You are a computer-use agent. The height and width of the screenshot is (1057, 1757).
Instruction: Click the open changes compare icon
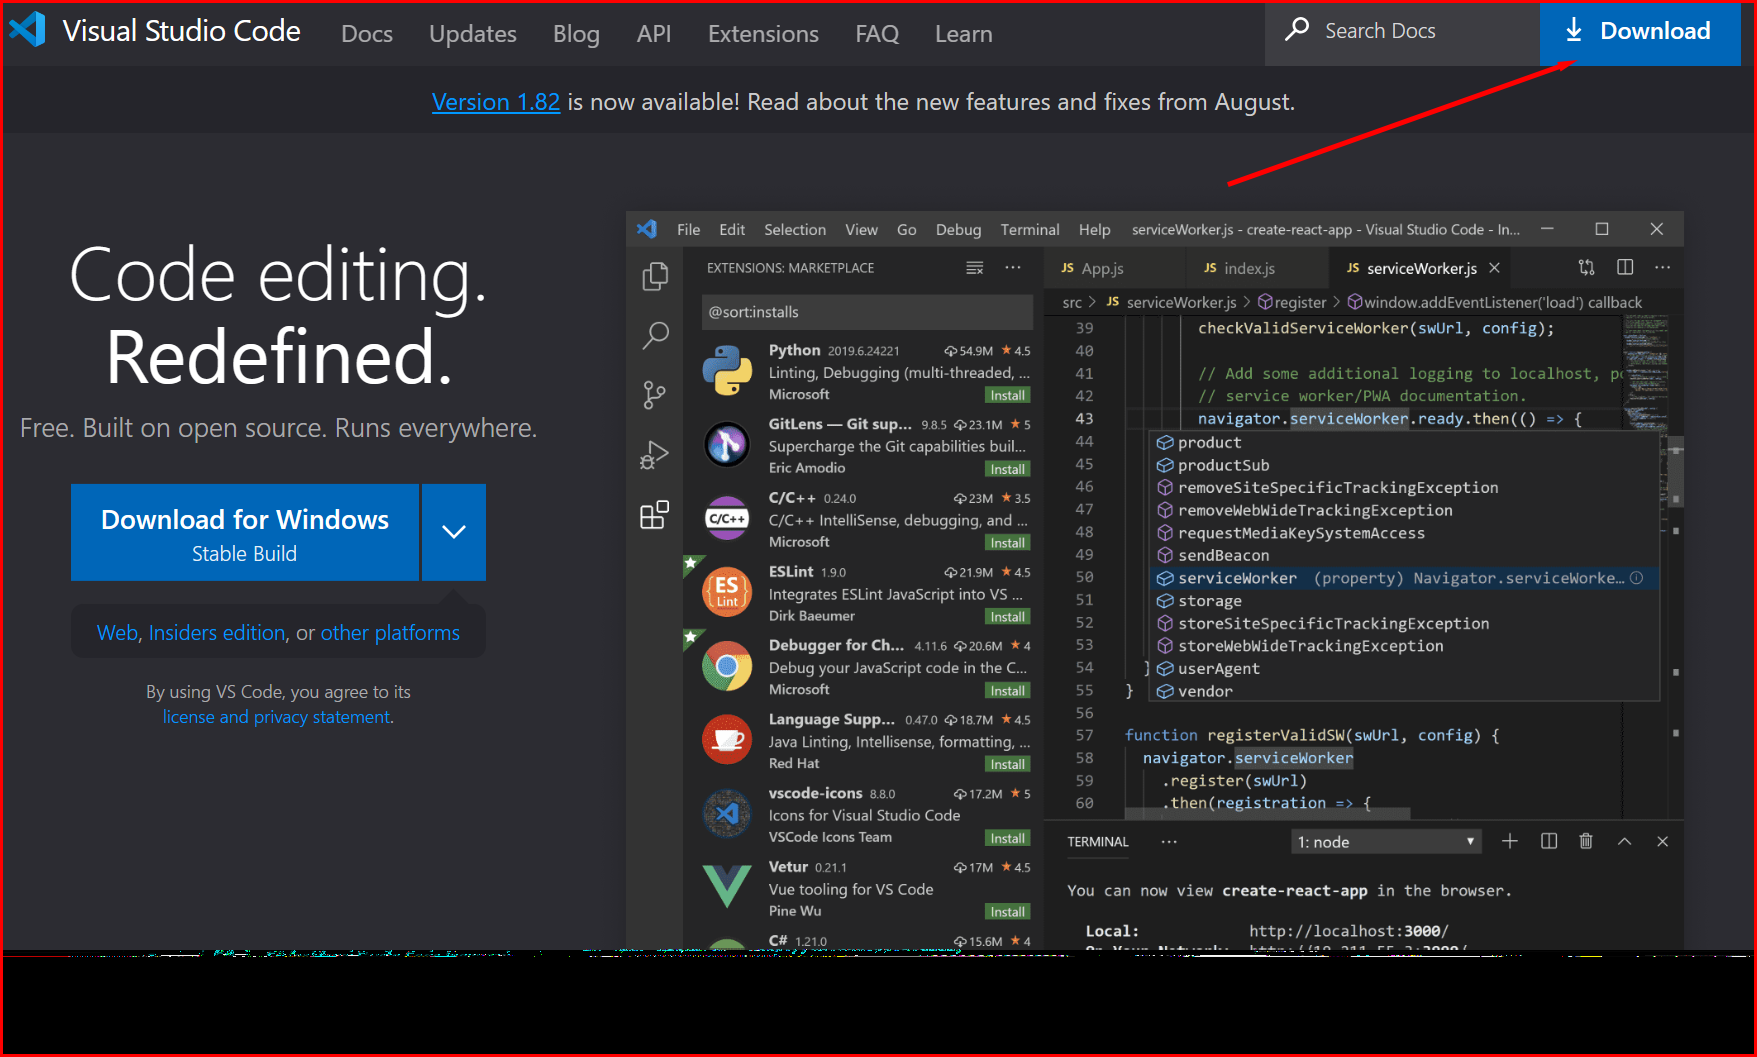pyautogui.click(x=1586, y=267)
